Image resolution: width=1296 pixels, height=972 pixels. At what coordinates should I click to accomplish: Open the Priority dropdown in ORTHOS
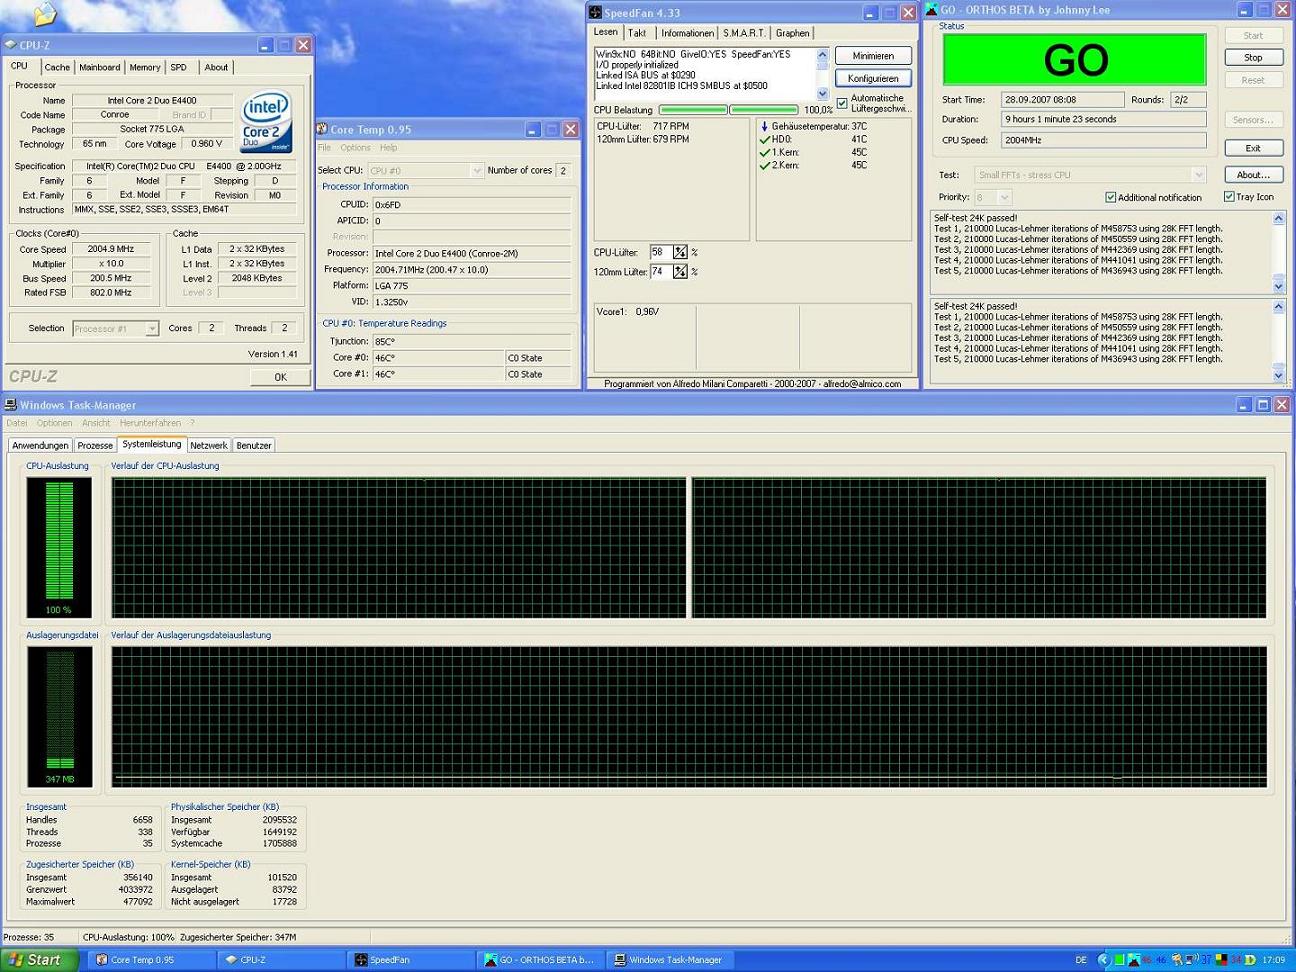[x=1004, y=198]
